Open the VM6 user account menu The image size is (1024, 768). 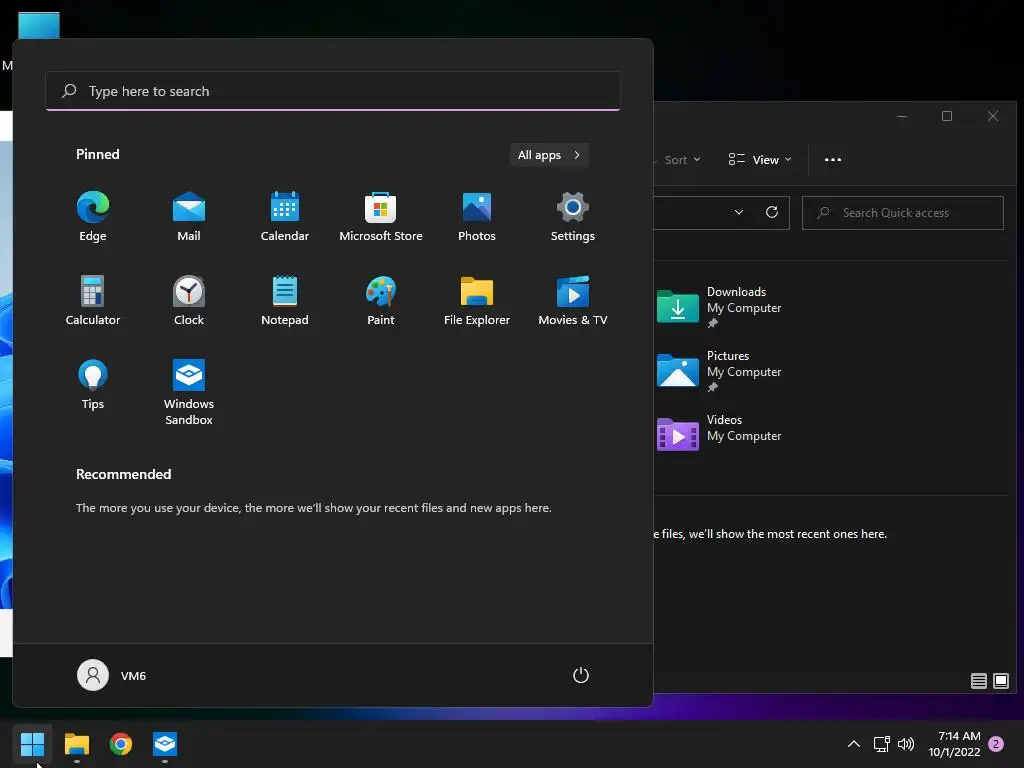[112, 675]
